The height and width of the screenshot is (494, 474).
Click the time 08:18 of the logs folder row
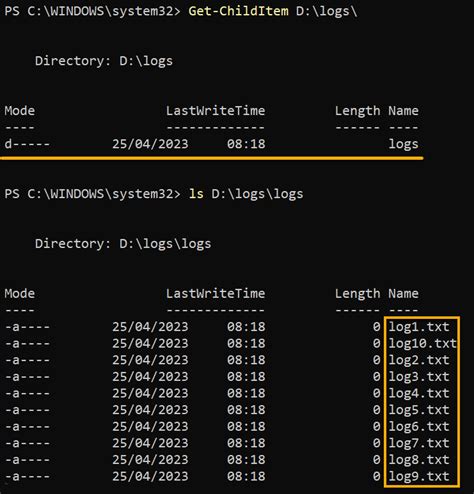(x=246, y=144)
